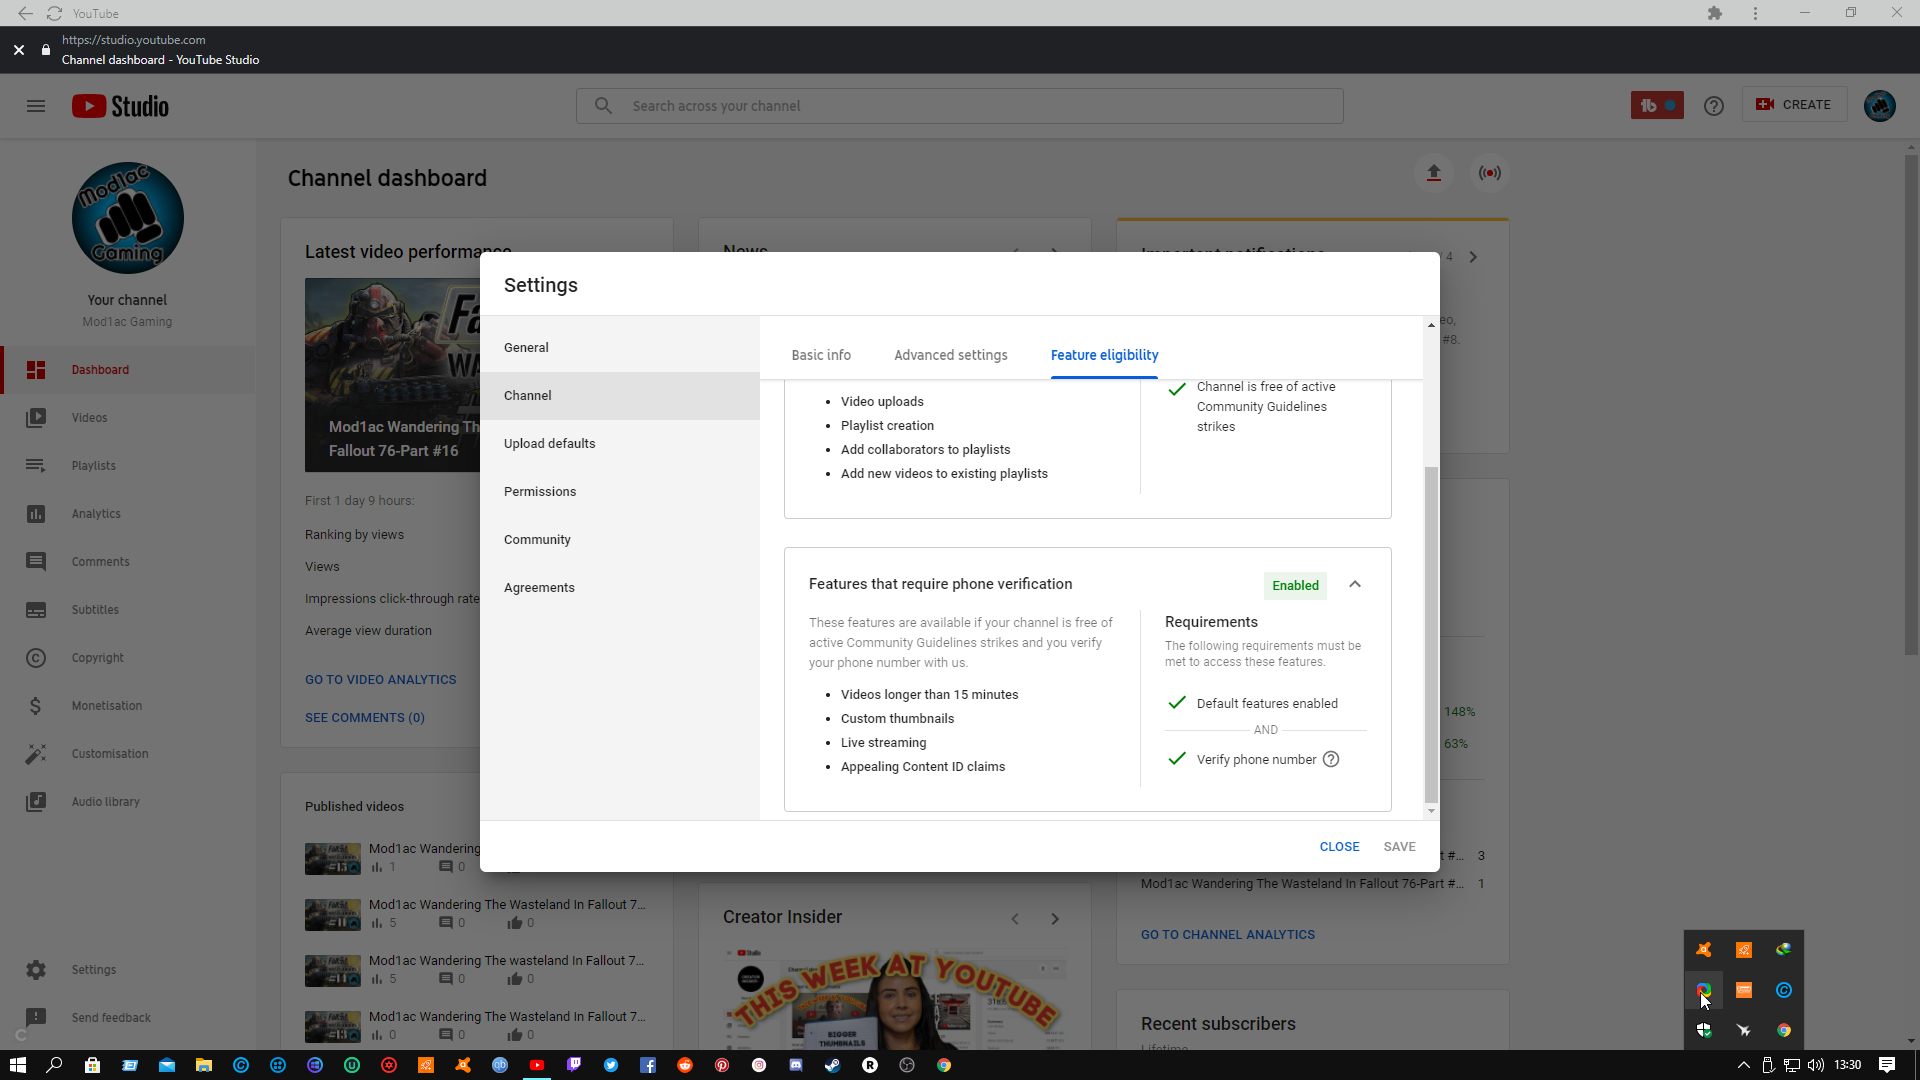Click the YouTube Studio logo
1920x1080 pixels.
(120, 106)
